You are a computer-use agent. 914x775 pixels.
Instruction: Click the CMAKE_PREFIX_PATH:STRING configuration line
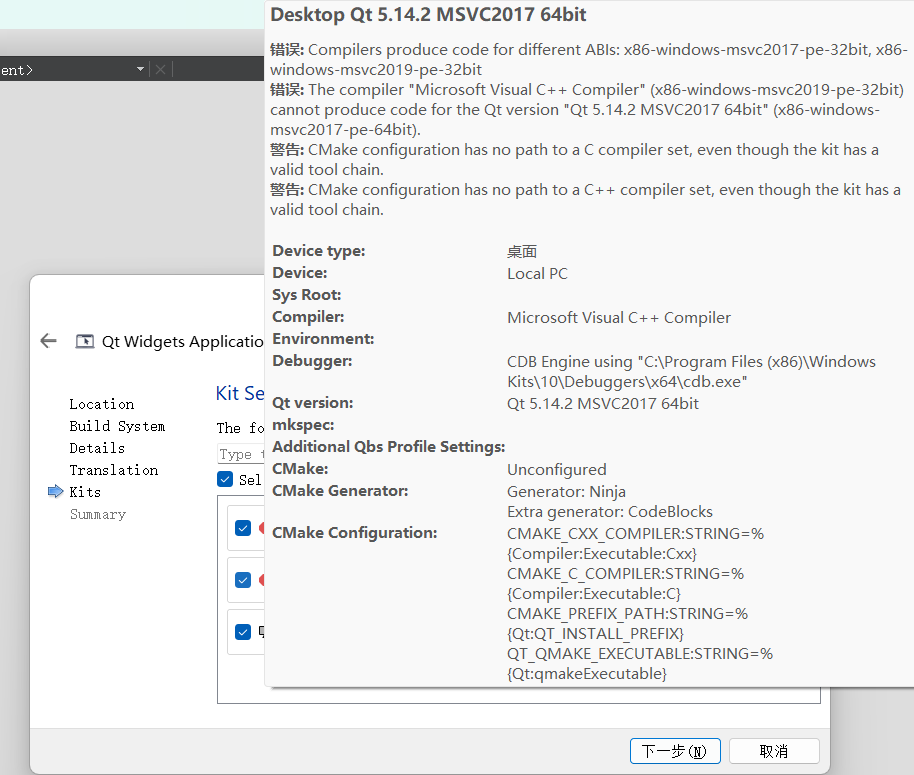[x=627, y=623]
